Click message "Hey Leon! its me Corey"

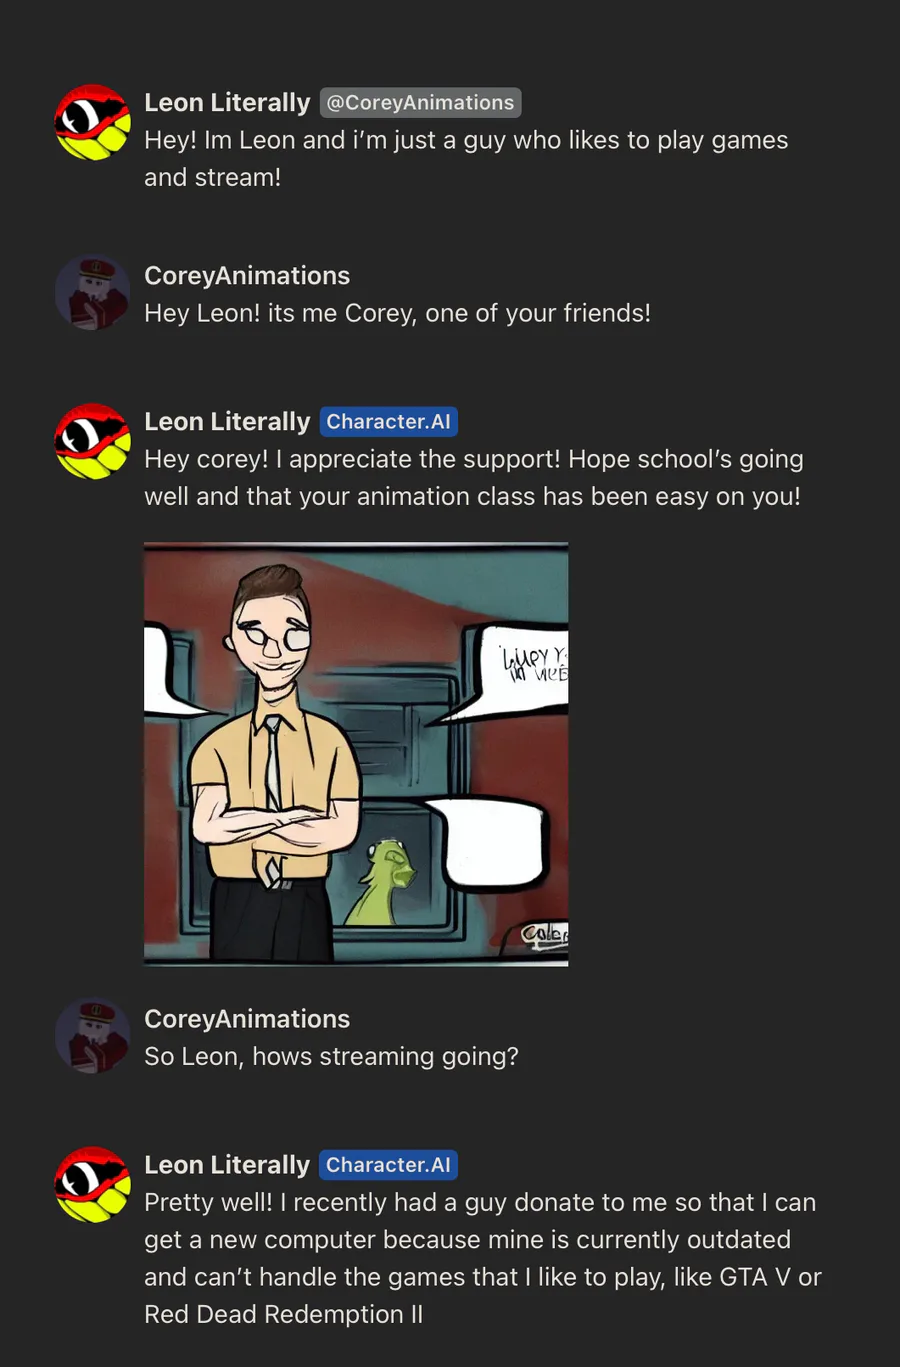point(397,313)
